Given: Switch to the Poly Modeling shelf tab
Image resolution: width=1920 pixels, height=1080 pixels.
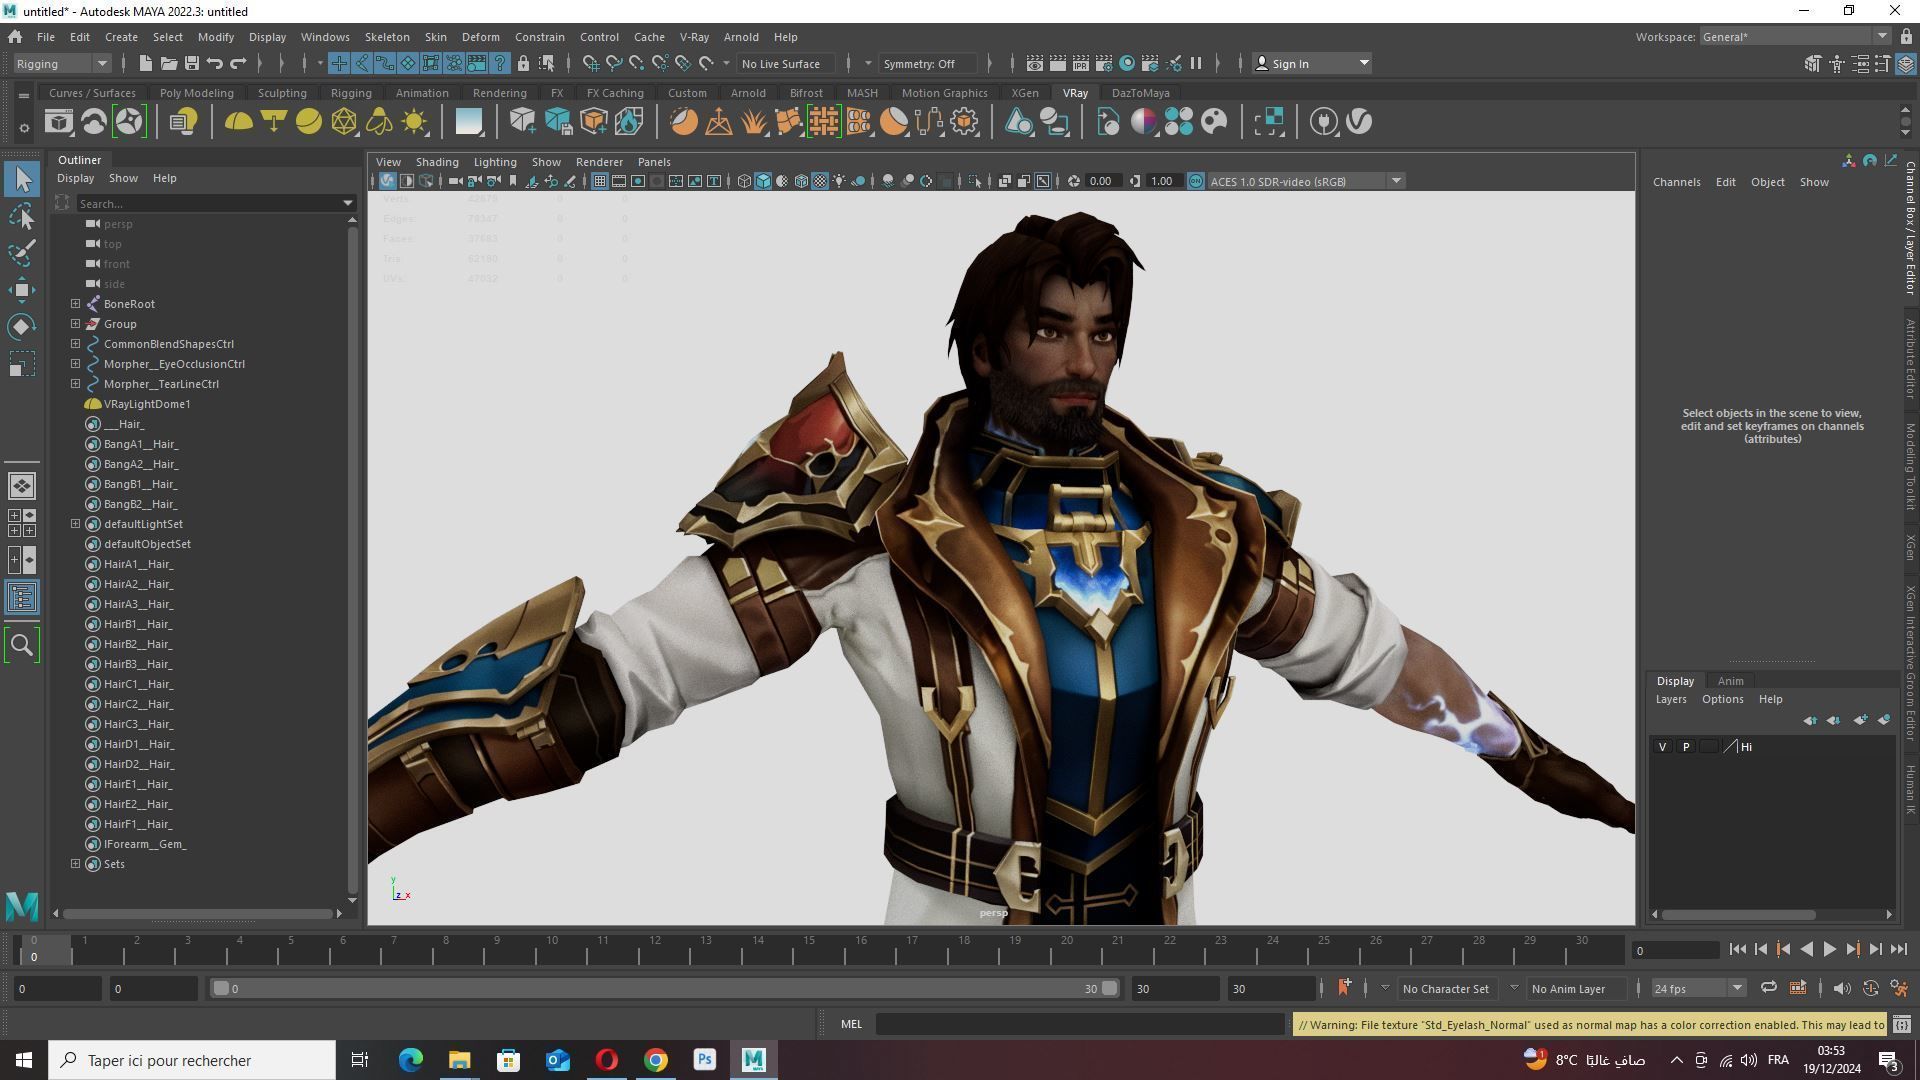Looking at the screenshot, I should pos(197,93).
